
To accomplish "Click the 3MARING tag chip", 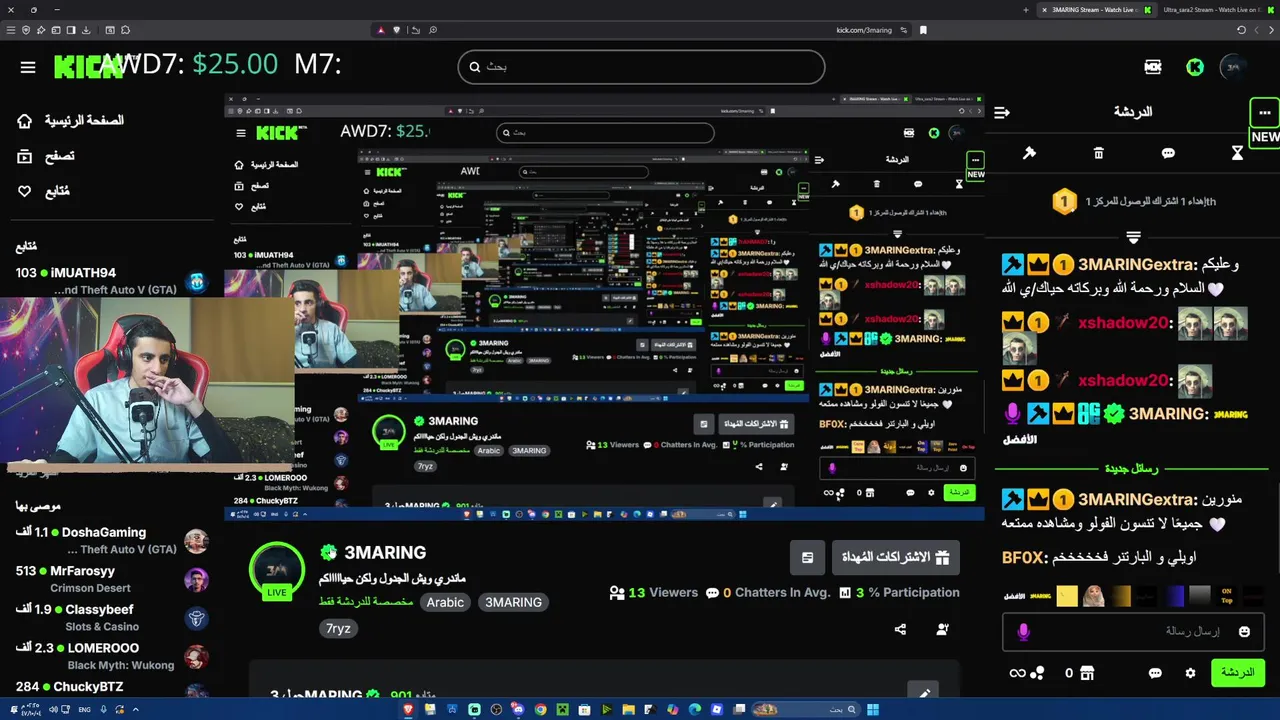I will (513, 602).
